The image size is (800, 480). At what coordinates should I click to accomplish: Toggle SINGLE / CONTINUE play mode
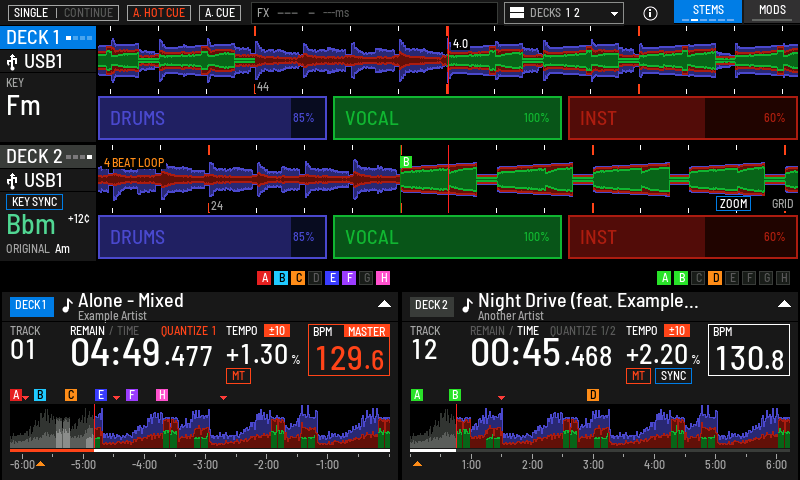pyautogui.click(x=63, y=13)
